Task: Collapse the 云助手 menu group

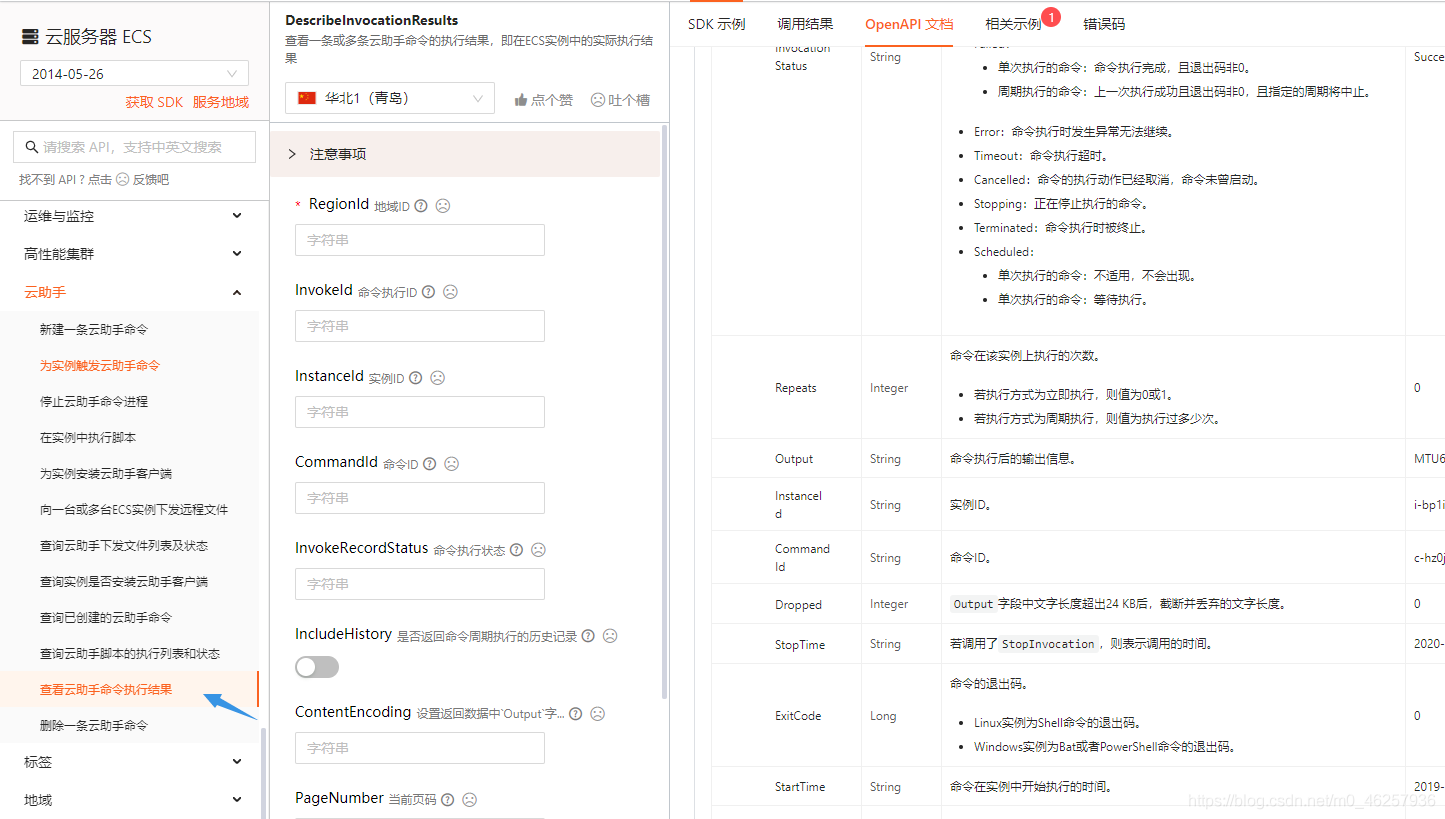Action: tap(133, 292)
